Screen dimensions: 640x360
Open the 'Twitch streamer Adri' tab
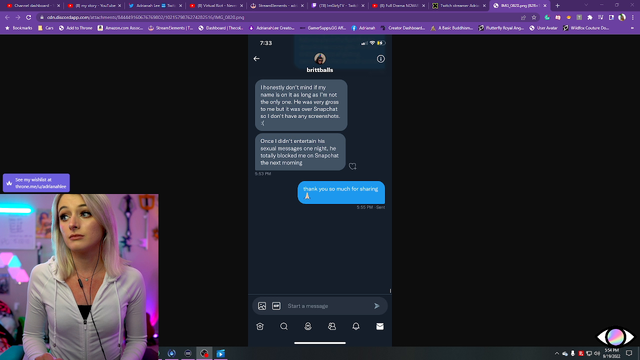[x=459, y=6]
